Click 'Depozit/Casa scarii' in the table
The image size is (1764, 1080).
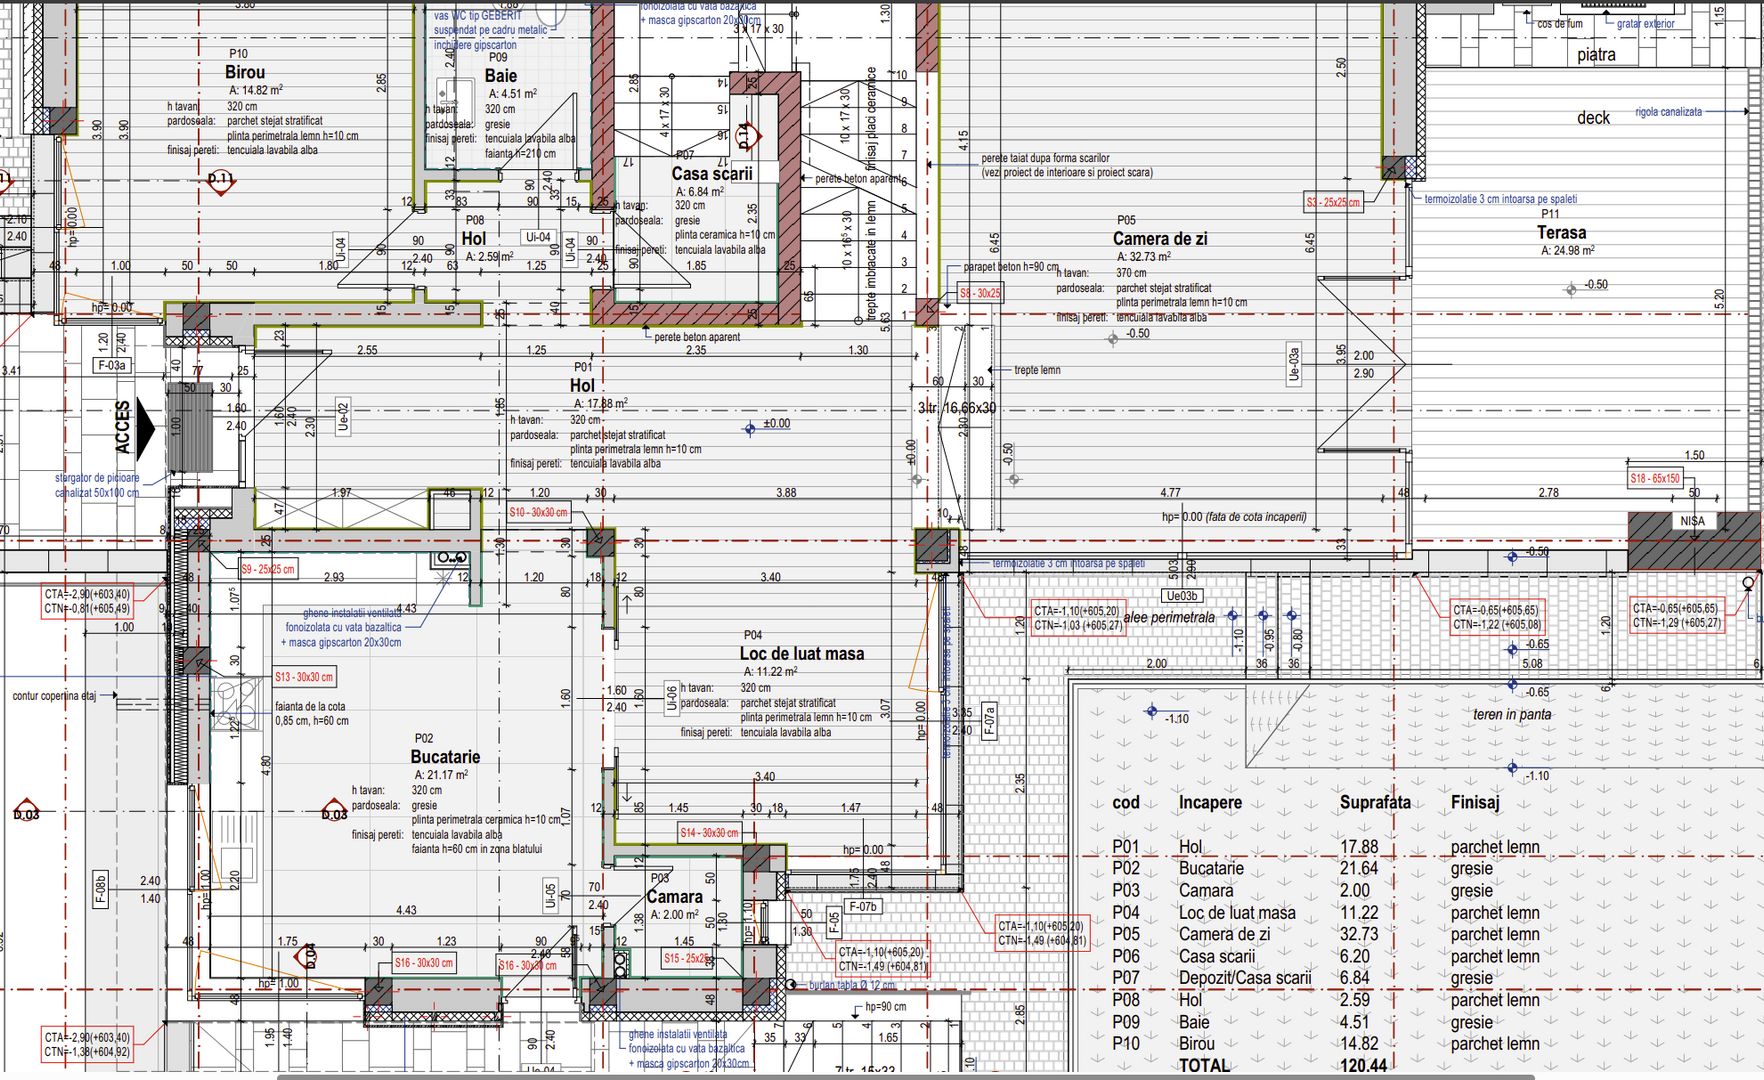tap(1245, 978)
